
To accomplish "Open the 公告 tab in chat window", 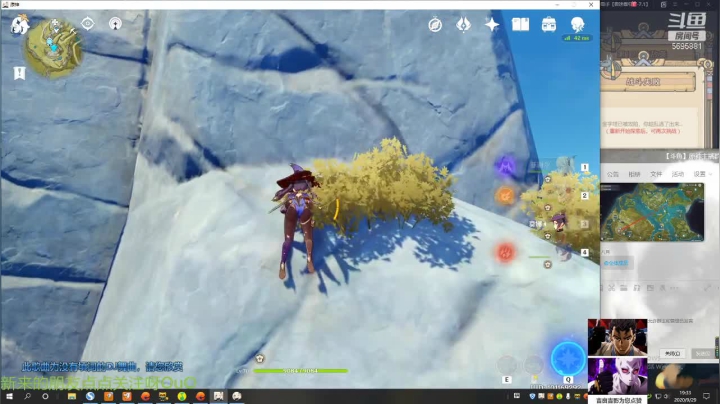I will 613,174.
